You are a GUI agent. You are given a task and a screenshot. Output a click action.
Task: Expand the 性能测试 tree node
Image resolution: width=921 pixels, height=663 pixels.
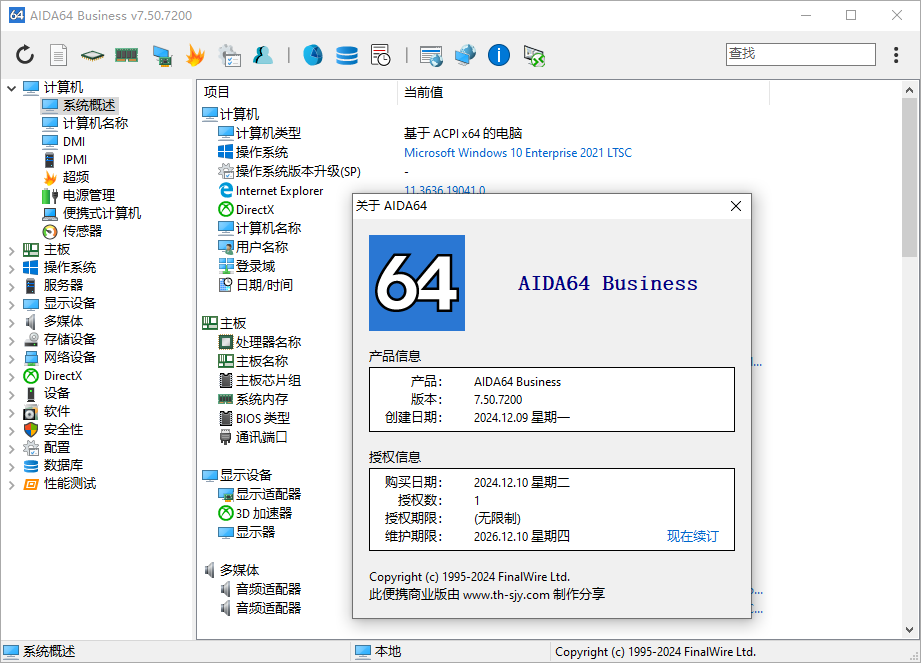pos(11,485)
